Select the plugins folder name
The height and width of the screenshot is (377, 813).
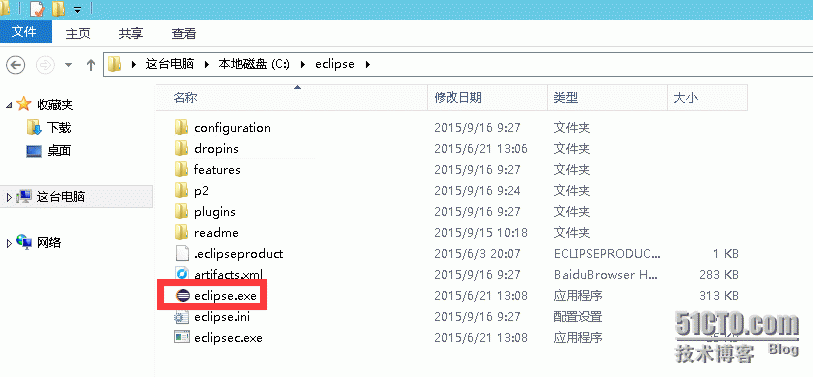[x=215, y=212]
